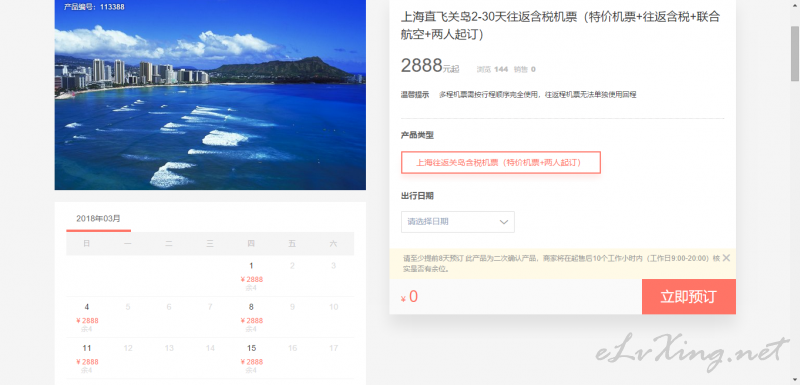Image resolution: width=800 pixels, height=385 pixels.
Task: Click the product title 上海直飞关岛2-30天往返含税机票
Action: click(560, 25)
